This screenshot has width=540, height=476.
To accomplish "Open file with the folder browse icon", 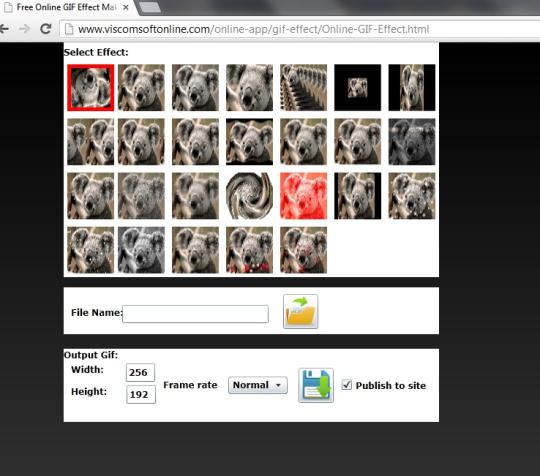I will [300, 311].
